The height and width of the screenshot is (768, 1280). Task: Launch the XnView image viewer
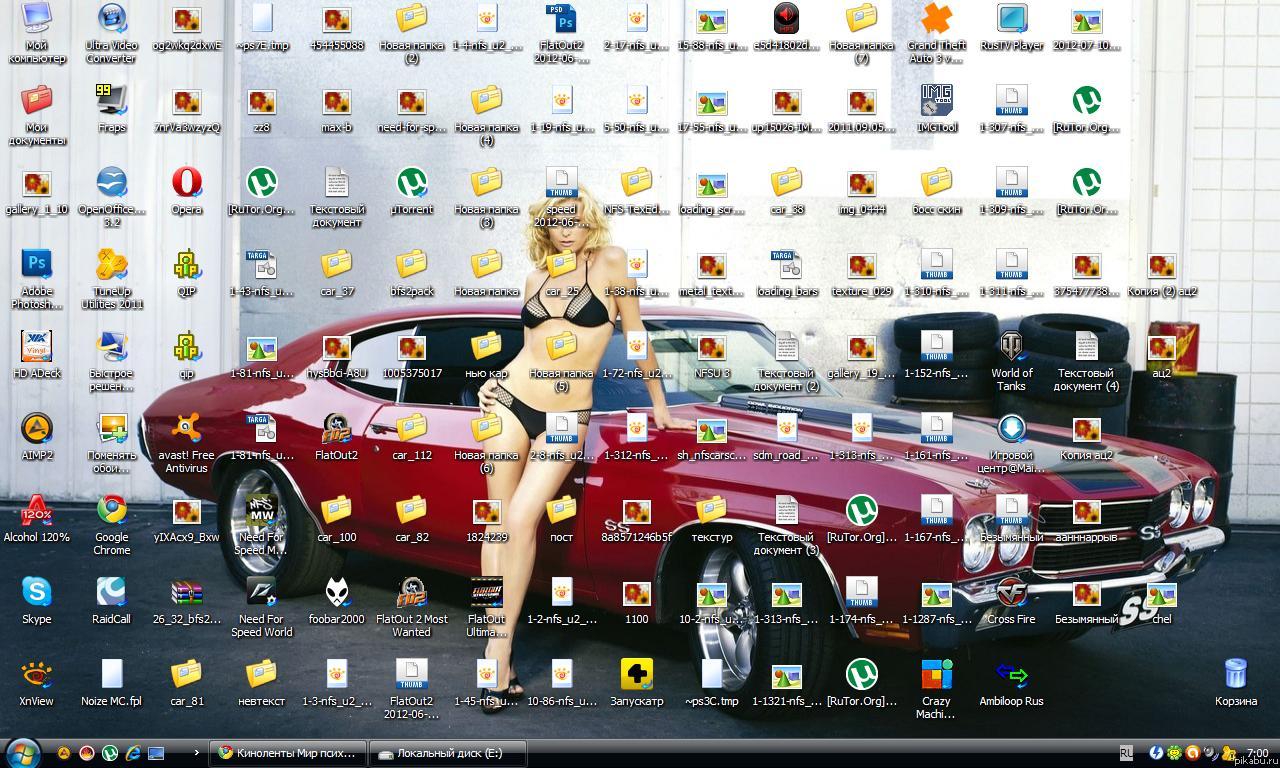(x=37, y=682)
